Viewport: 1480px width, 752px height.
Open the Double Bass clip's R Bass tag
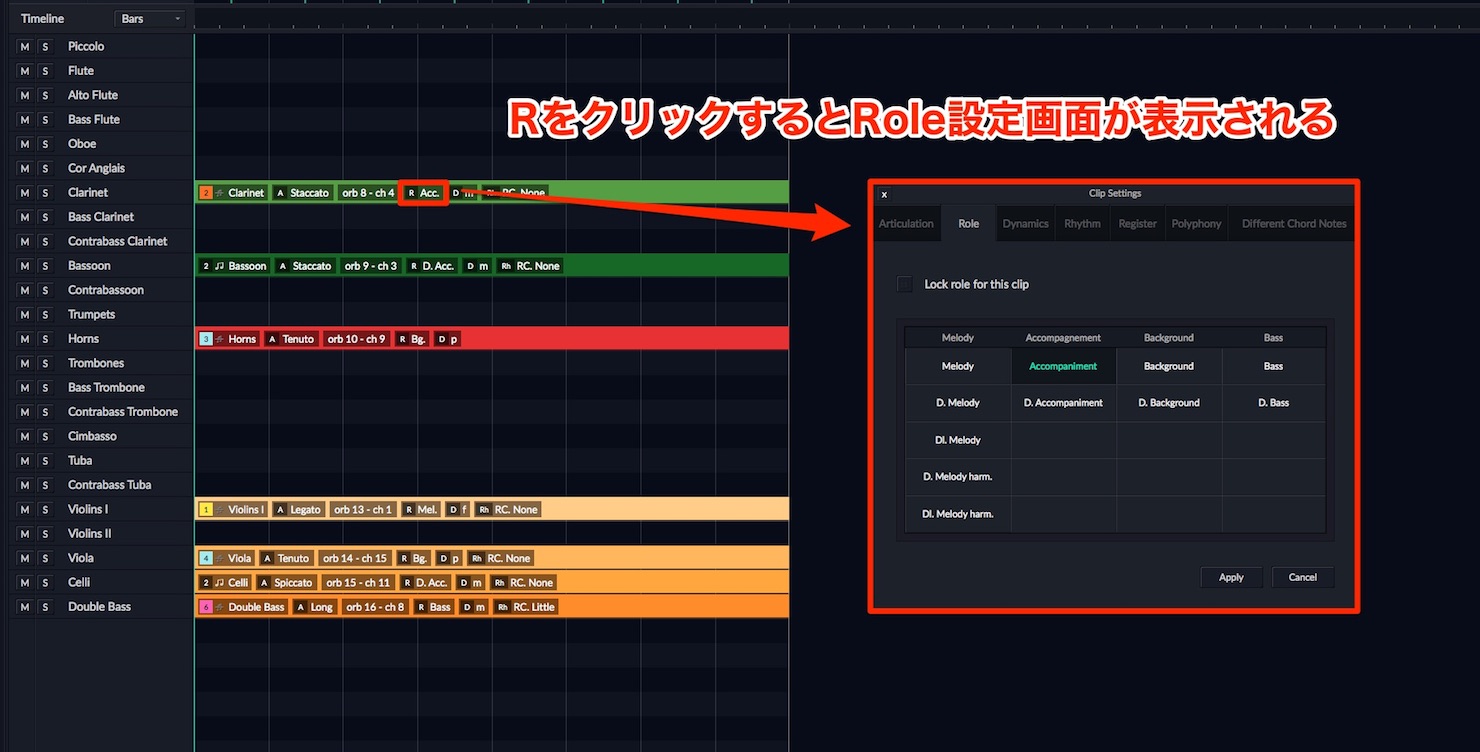tap(435, 607)
